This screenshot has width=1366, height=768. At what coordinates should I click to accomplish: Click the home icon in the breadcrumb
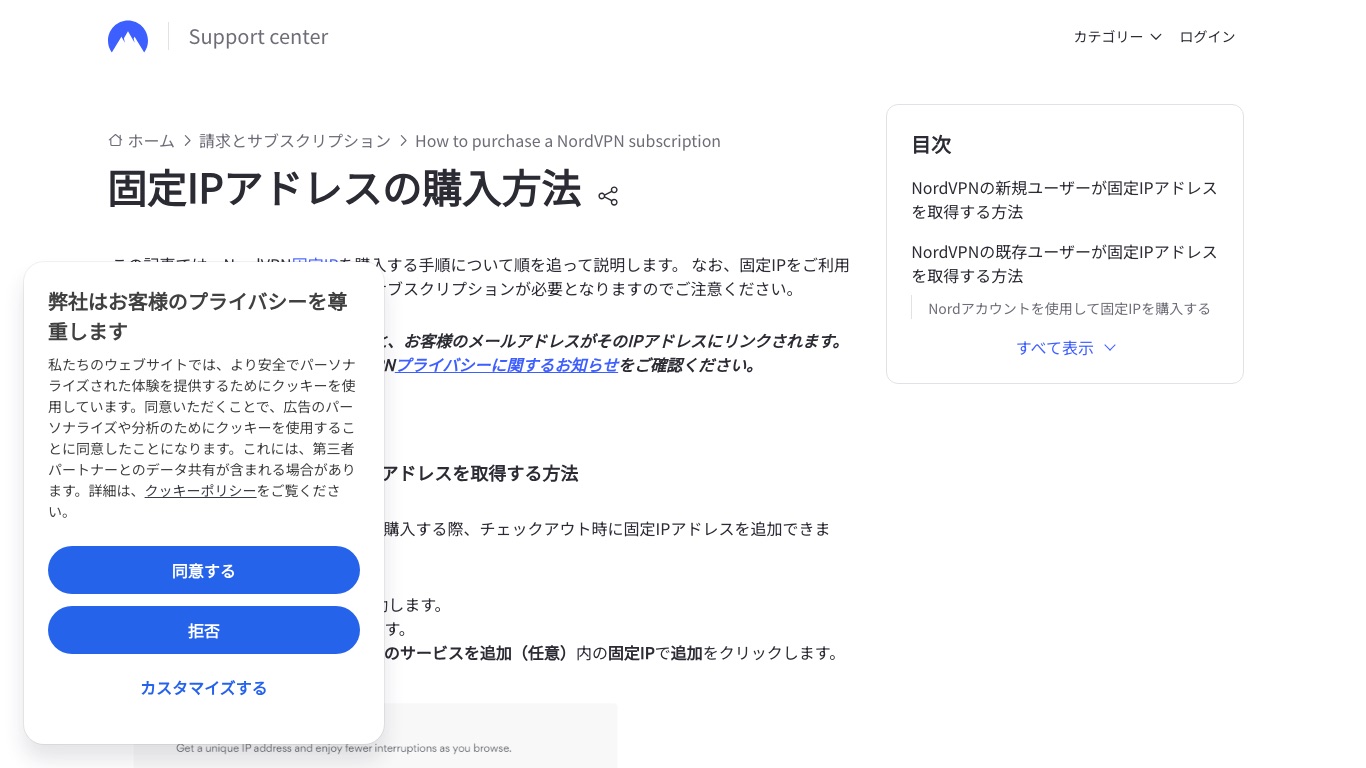[116, 141]
